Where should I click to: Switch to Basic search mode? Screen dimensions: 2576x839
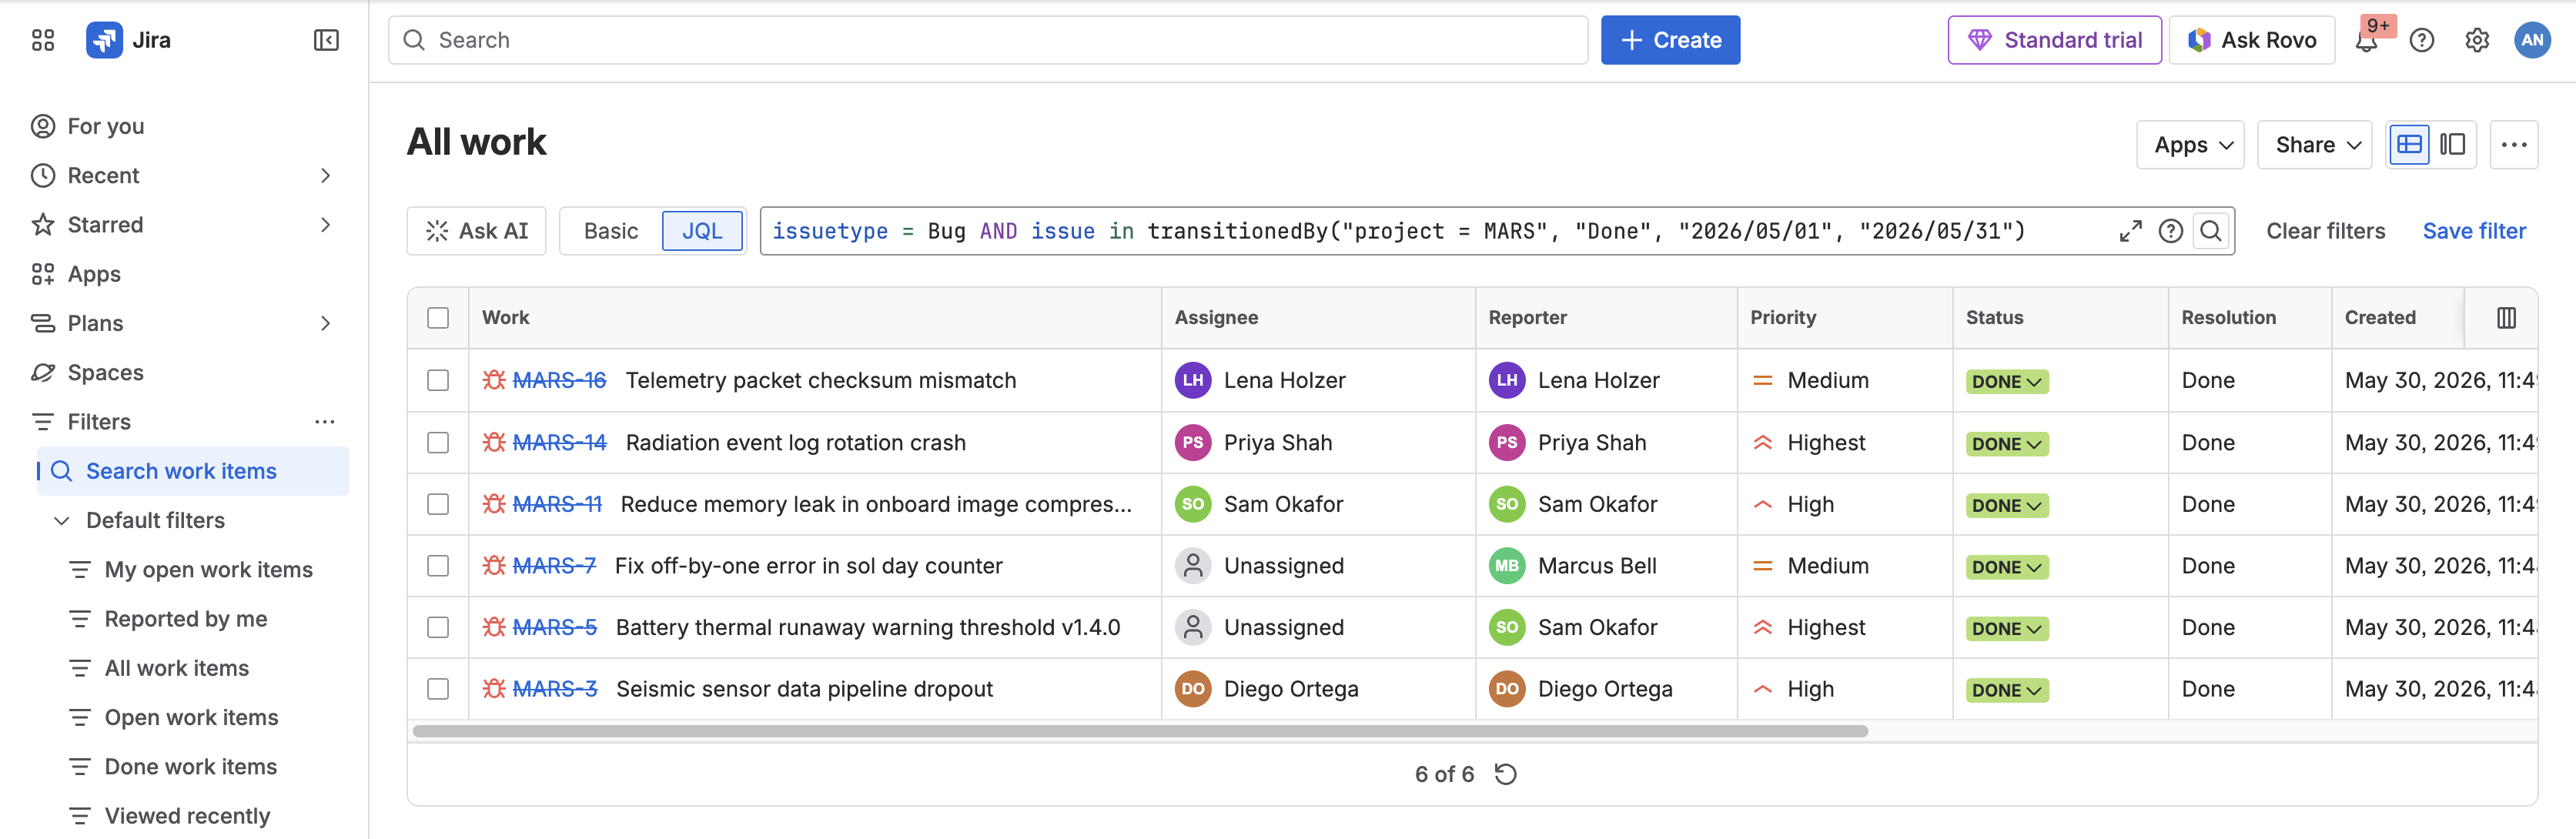pos(611,231)
